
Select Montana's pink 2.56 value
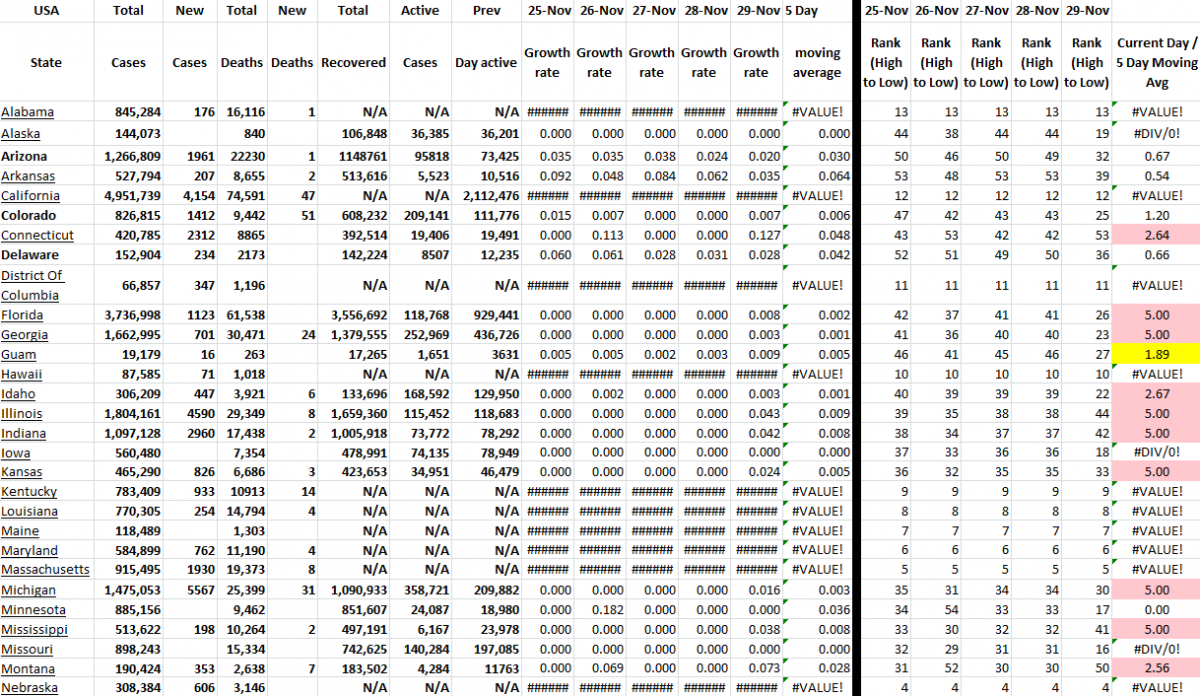tap(1157, 668)
